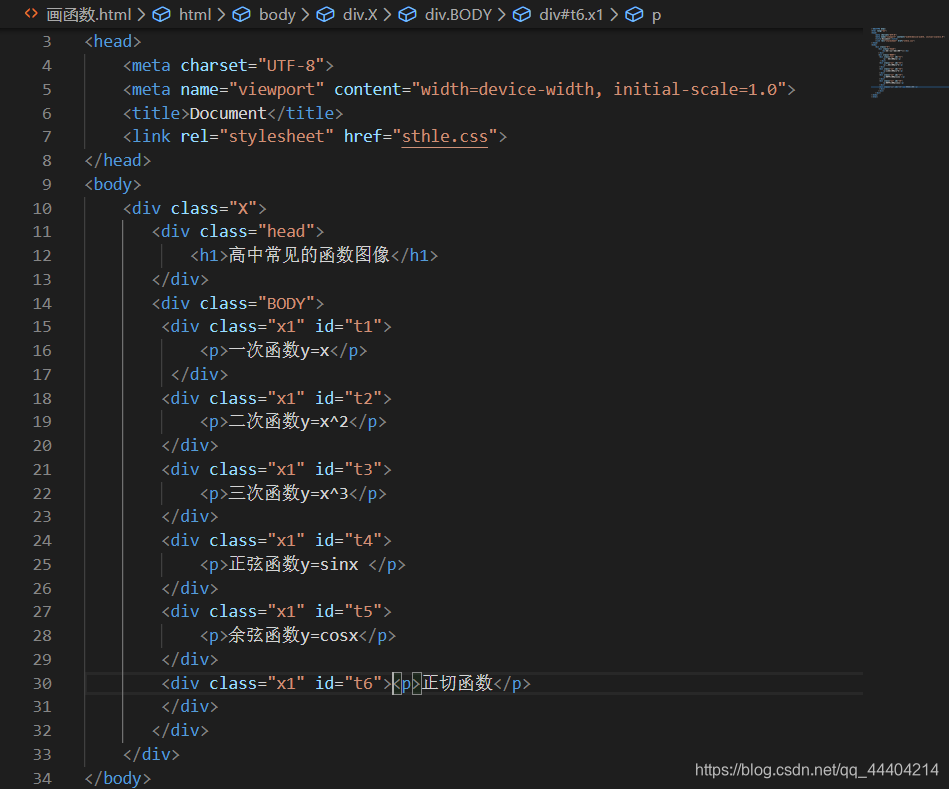The width and height of the screenshot is (949, 789).
Task: Expand chevron after div.BODY breadcrumb
Action: pos(502,14)
